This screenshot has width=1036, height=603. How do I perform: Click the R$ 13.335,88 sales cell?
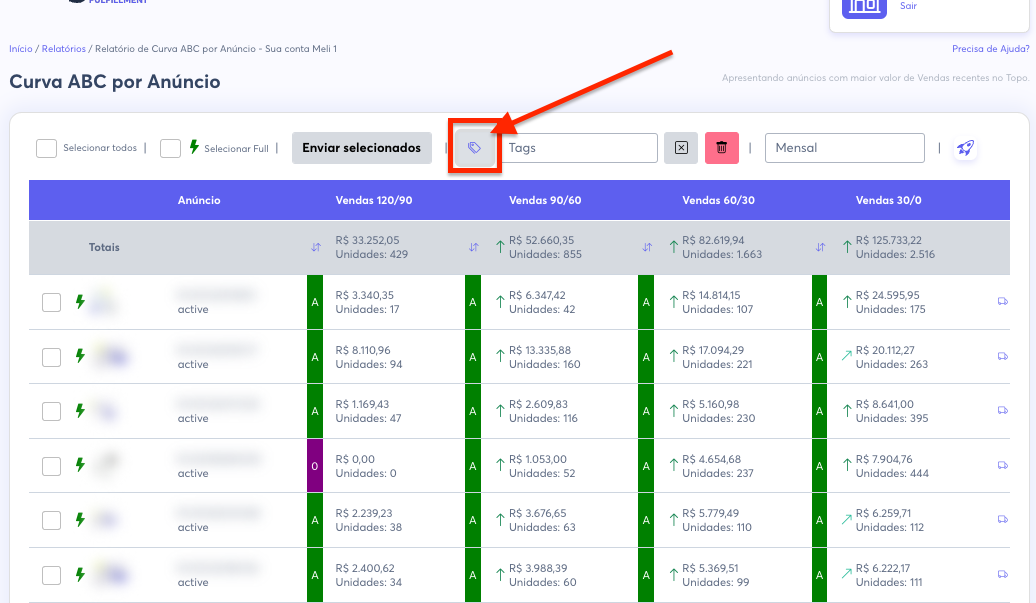click(x=540, y=350)
